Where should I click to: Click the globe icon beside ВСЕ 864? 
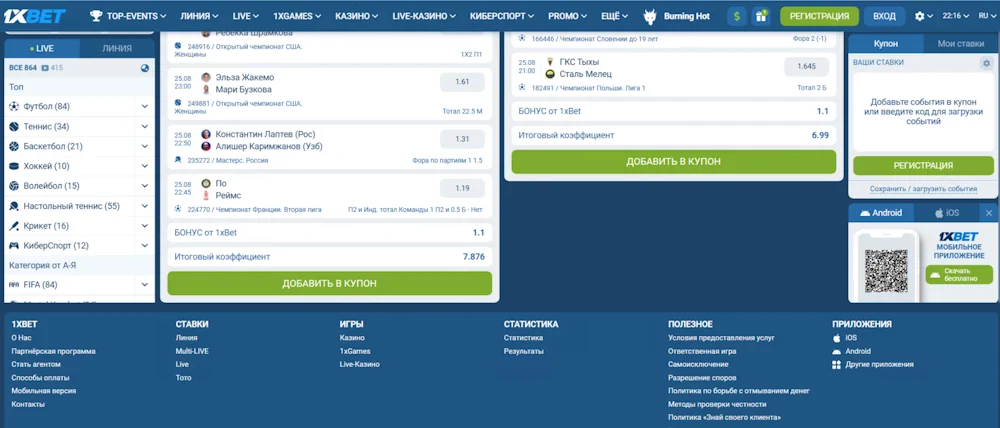click(x=145, y=68)
